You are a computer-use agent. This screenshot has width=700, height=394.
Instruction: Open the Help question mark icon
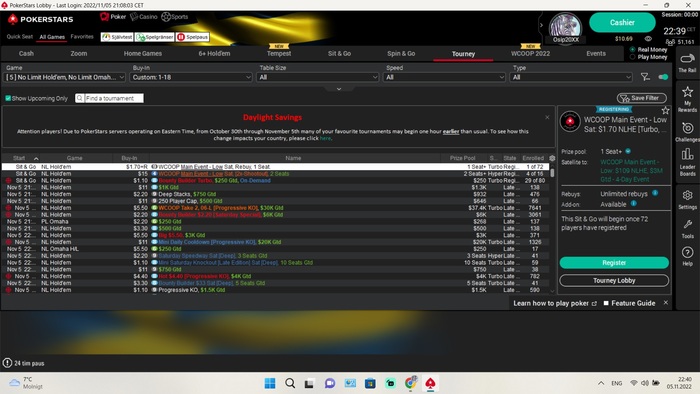[x=687, y=256]
